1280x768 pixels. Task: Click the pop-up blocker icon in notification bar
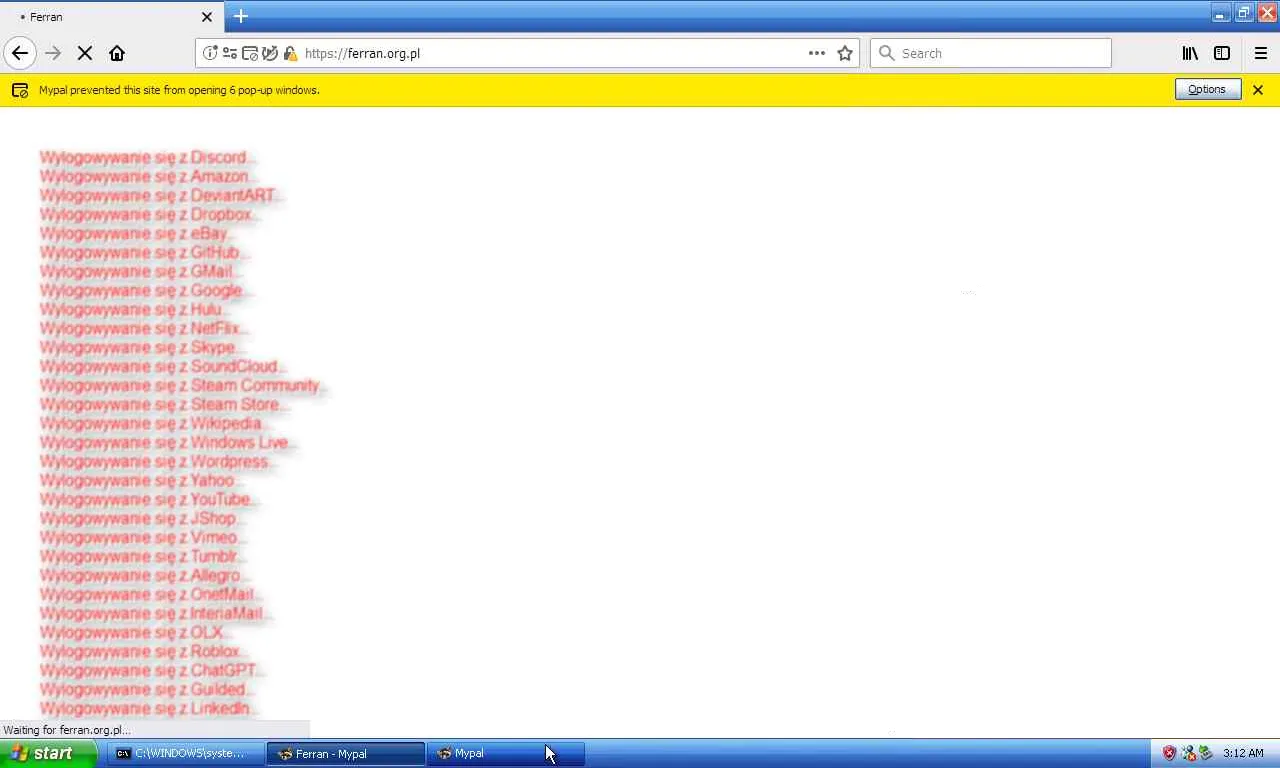tap(20, 90)
